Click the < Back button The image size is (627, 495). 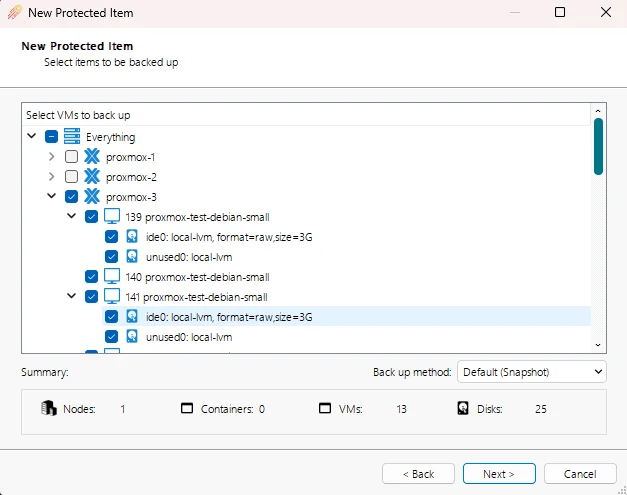418,474
